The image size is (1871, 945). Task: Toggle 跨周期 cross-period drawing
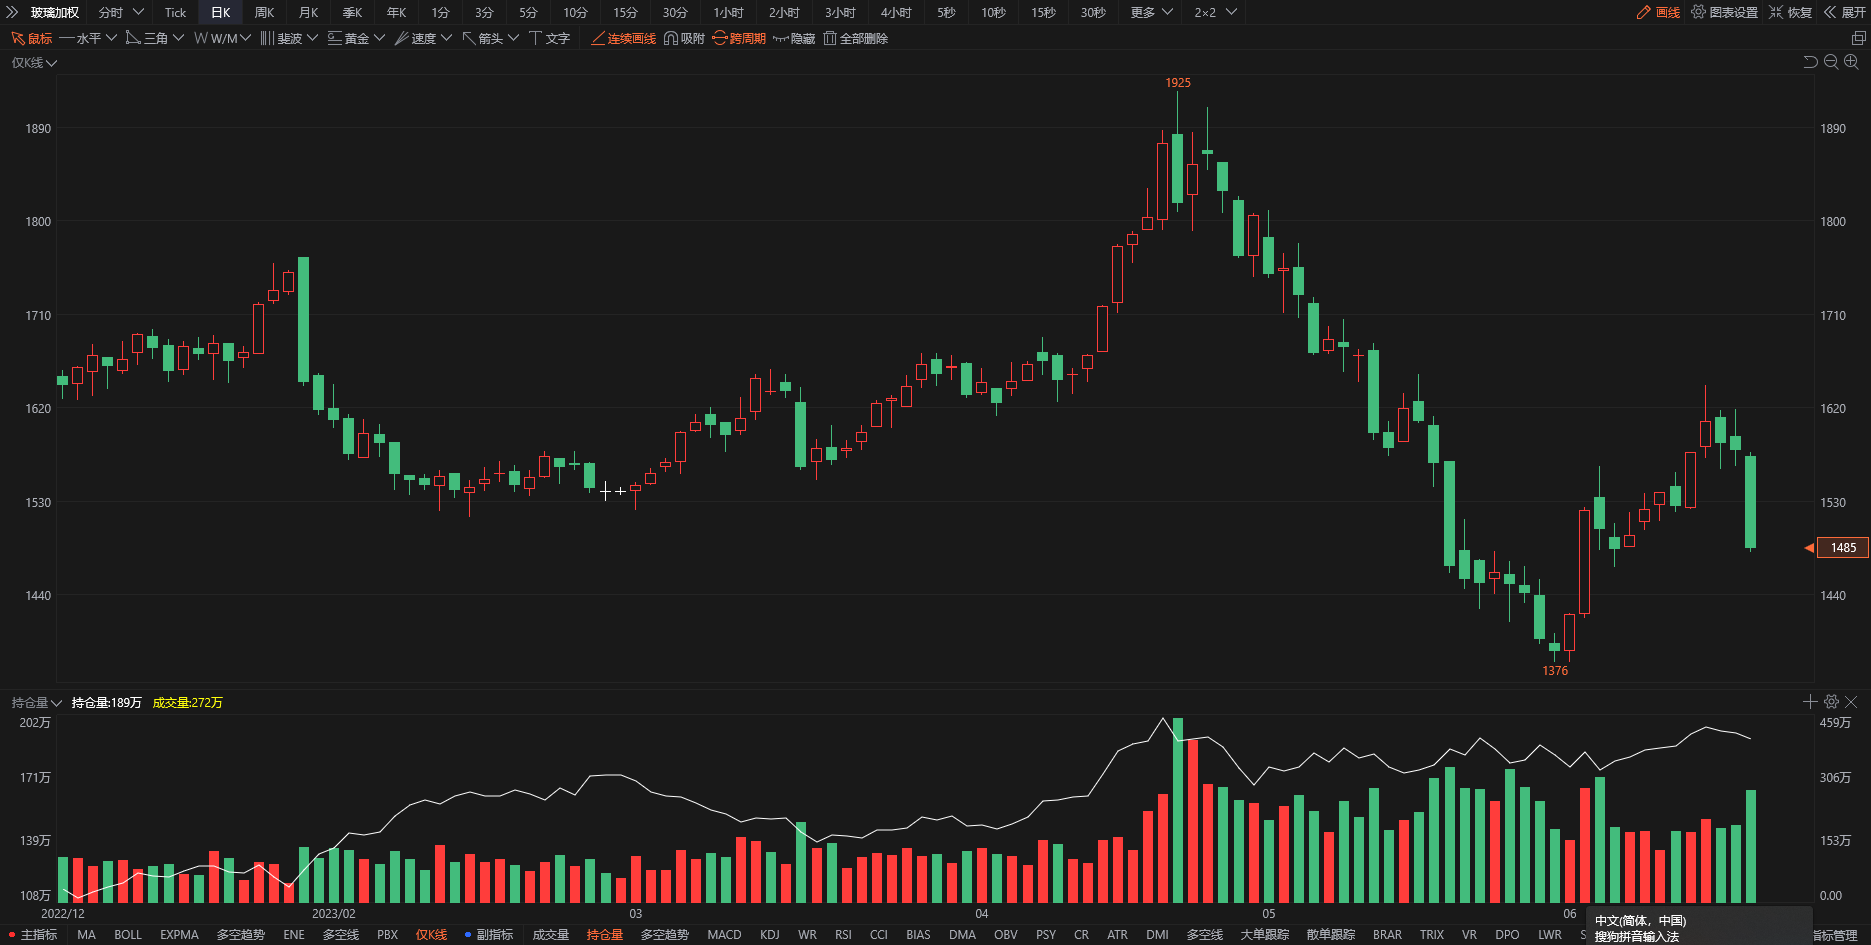[x=739, y=38]
